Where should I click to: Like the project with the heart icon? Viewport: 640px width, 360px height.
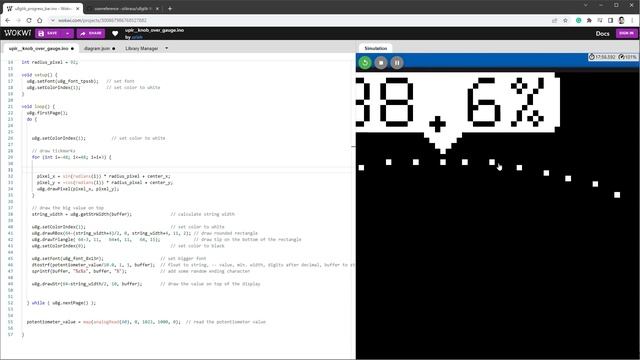[x=115, y=33]
